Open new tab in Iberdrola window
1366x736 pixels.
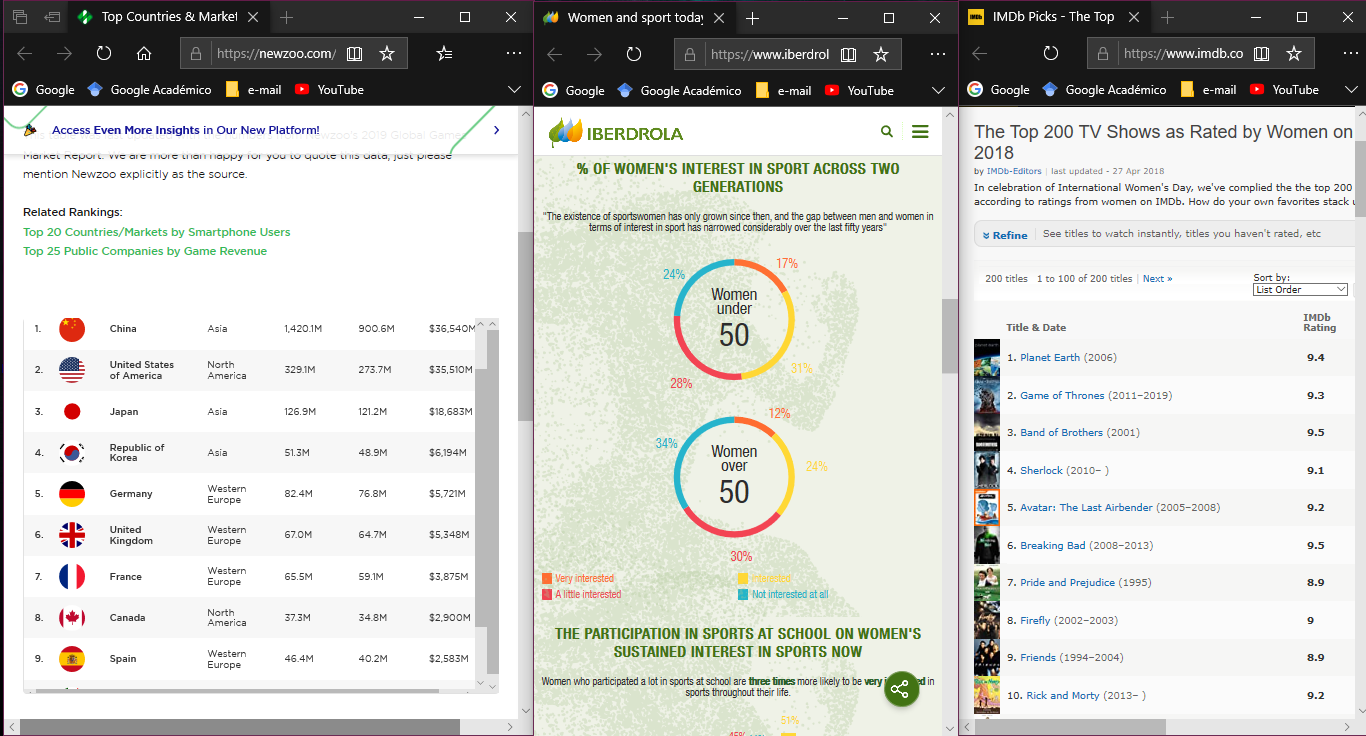[752, 17]
